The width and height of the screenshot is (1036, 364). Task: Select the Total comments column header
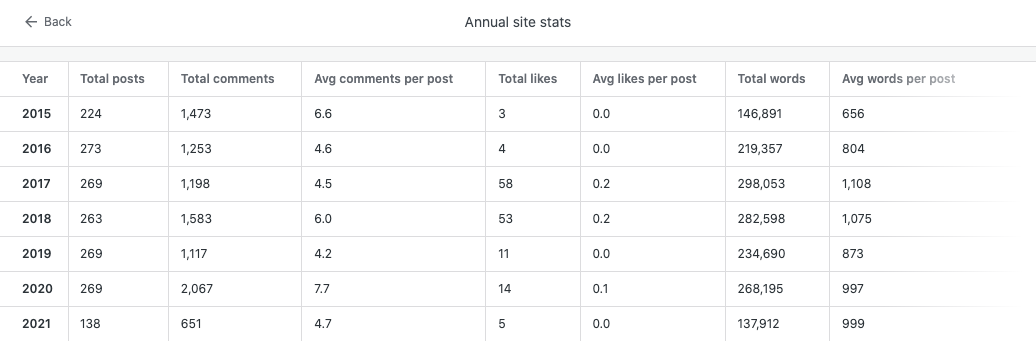pos(227,79)
